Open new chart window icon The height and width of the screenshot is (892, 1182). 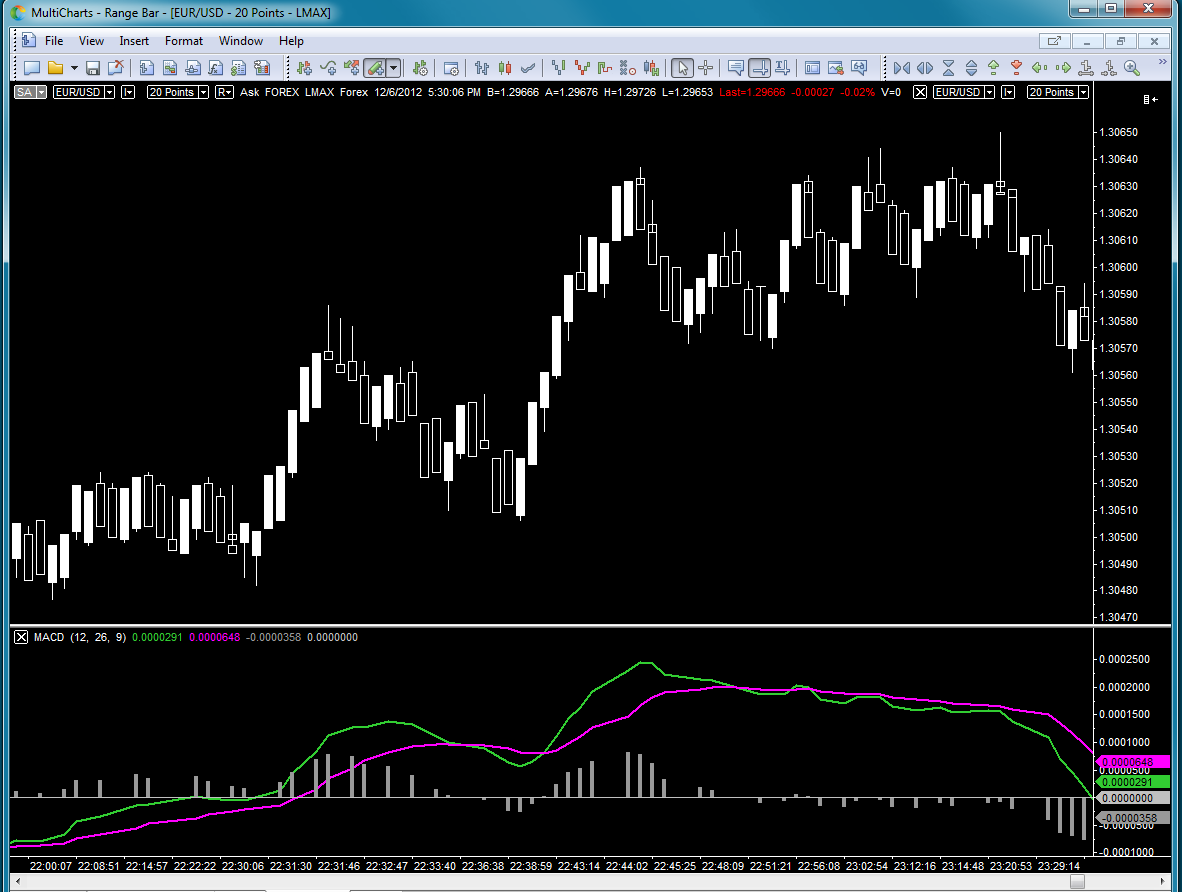pyautogui.click(x=147, y=69)
